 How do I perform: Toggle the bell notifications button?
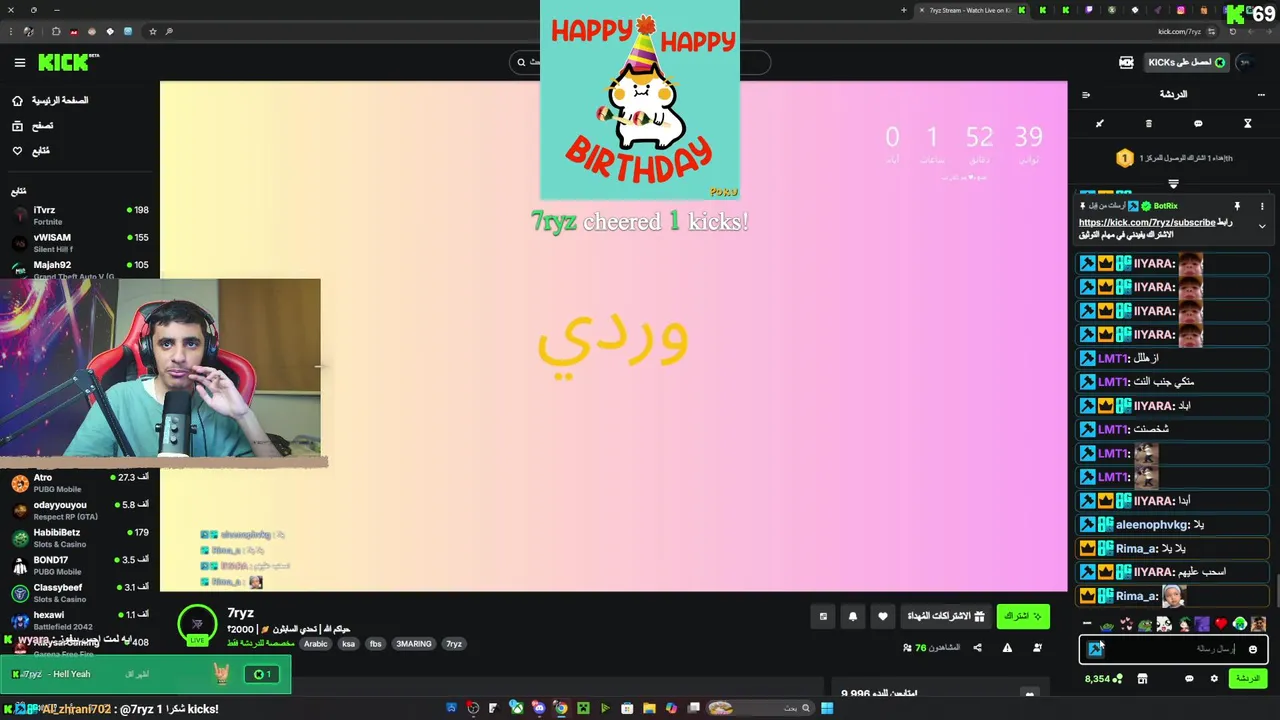point(853,616)
